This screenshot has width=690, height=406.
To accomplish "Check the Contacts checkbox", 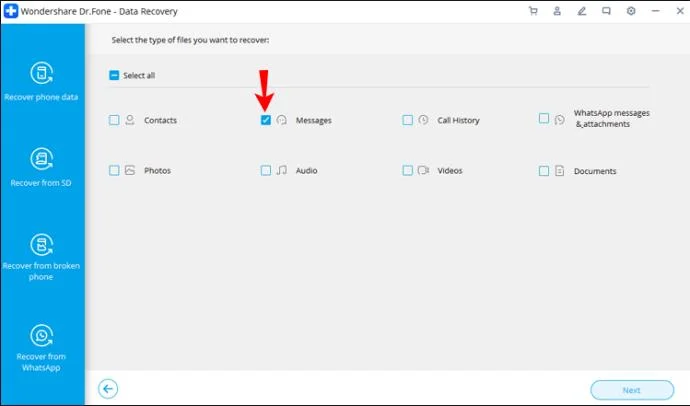I will (x=114, y=120).
